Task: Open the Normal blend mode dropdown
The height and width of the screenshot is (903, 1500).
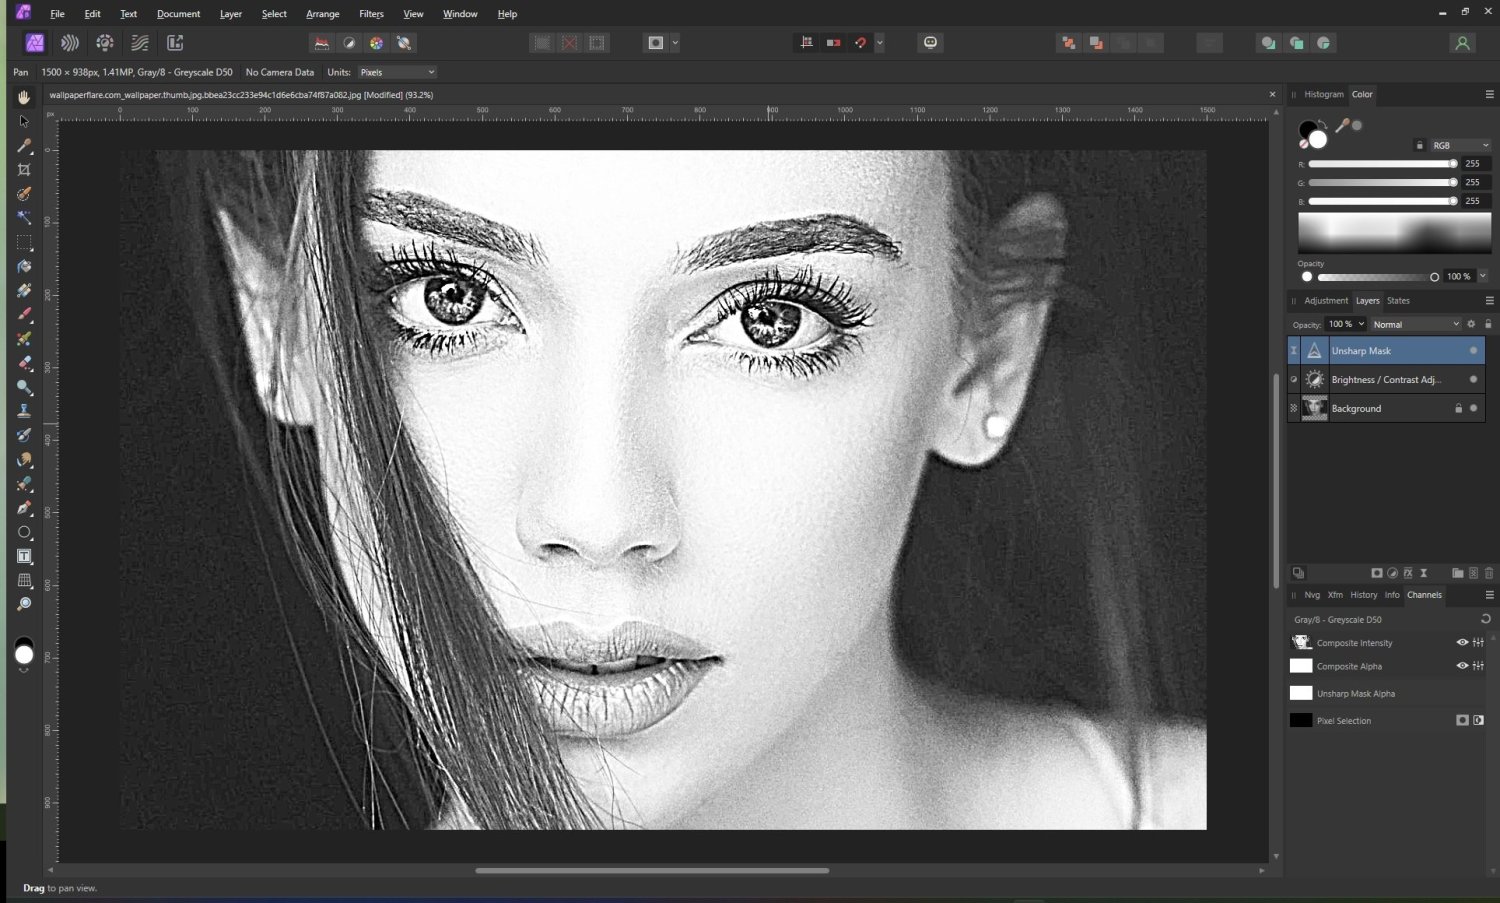Action: coord(1415,324)
